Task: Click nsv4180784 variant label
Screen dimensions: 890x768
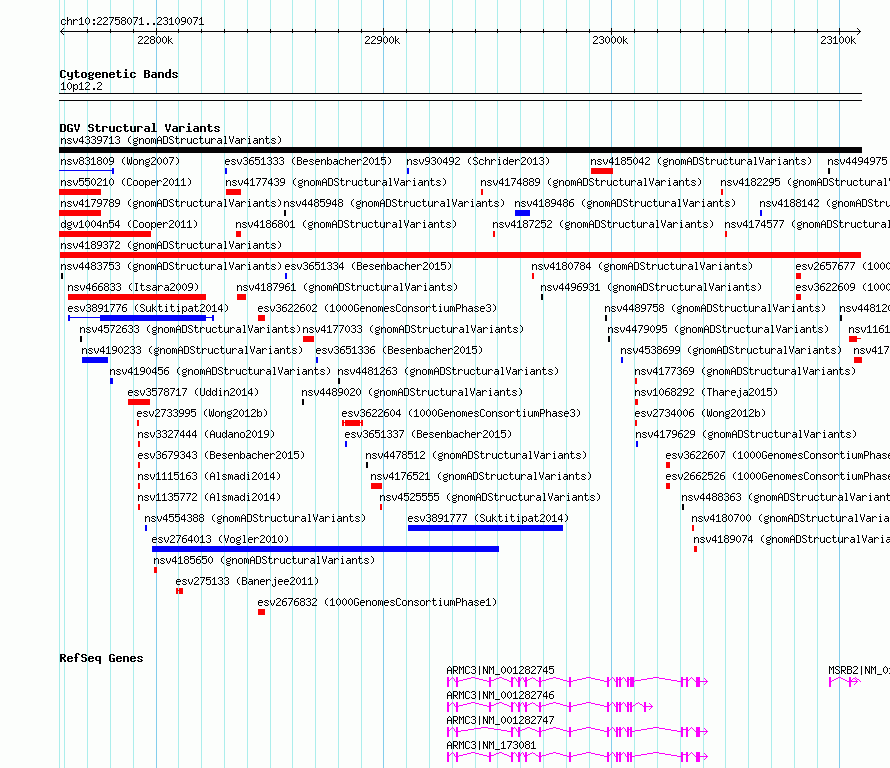Action: [x=642, y=266]
